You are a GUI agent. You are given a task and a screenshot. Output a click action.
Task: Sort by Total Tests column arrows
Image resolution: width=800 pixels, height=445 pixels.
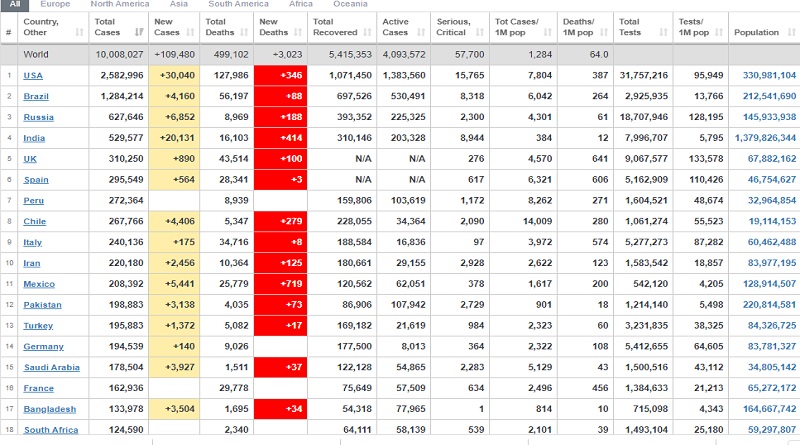(x=663, y=32)
